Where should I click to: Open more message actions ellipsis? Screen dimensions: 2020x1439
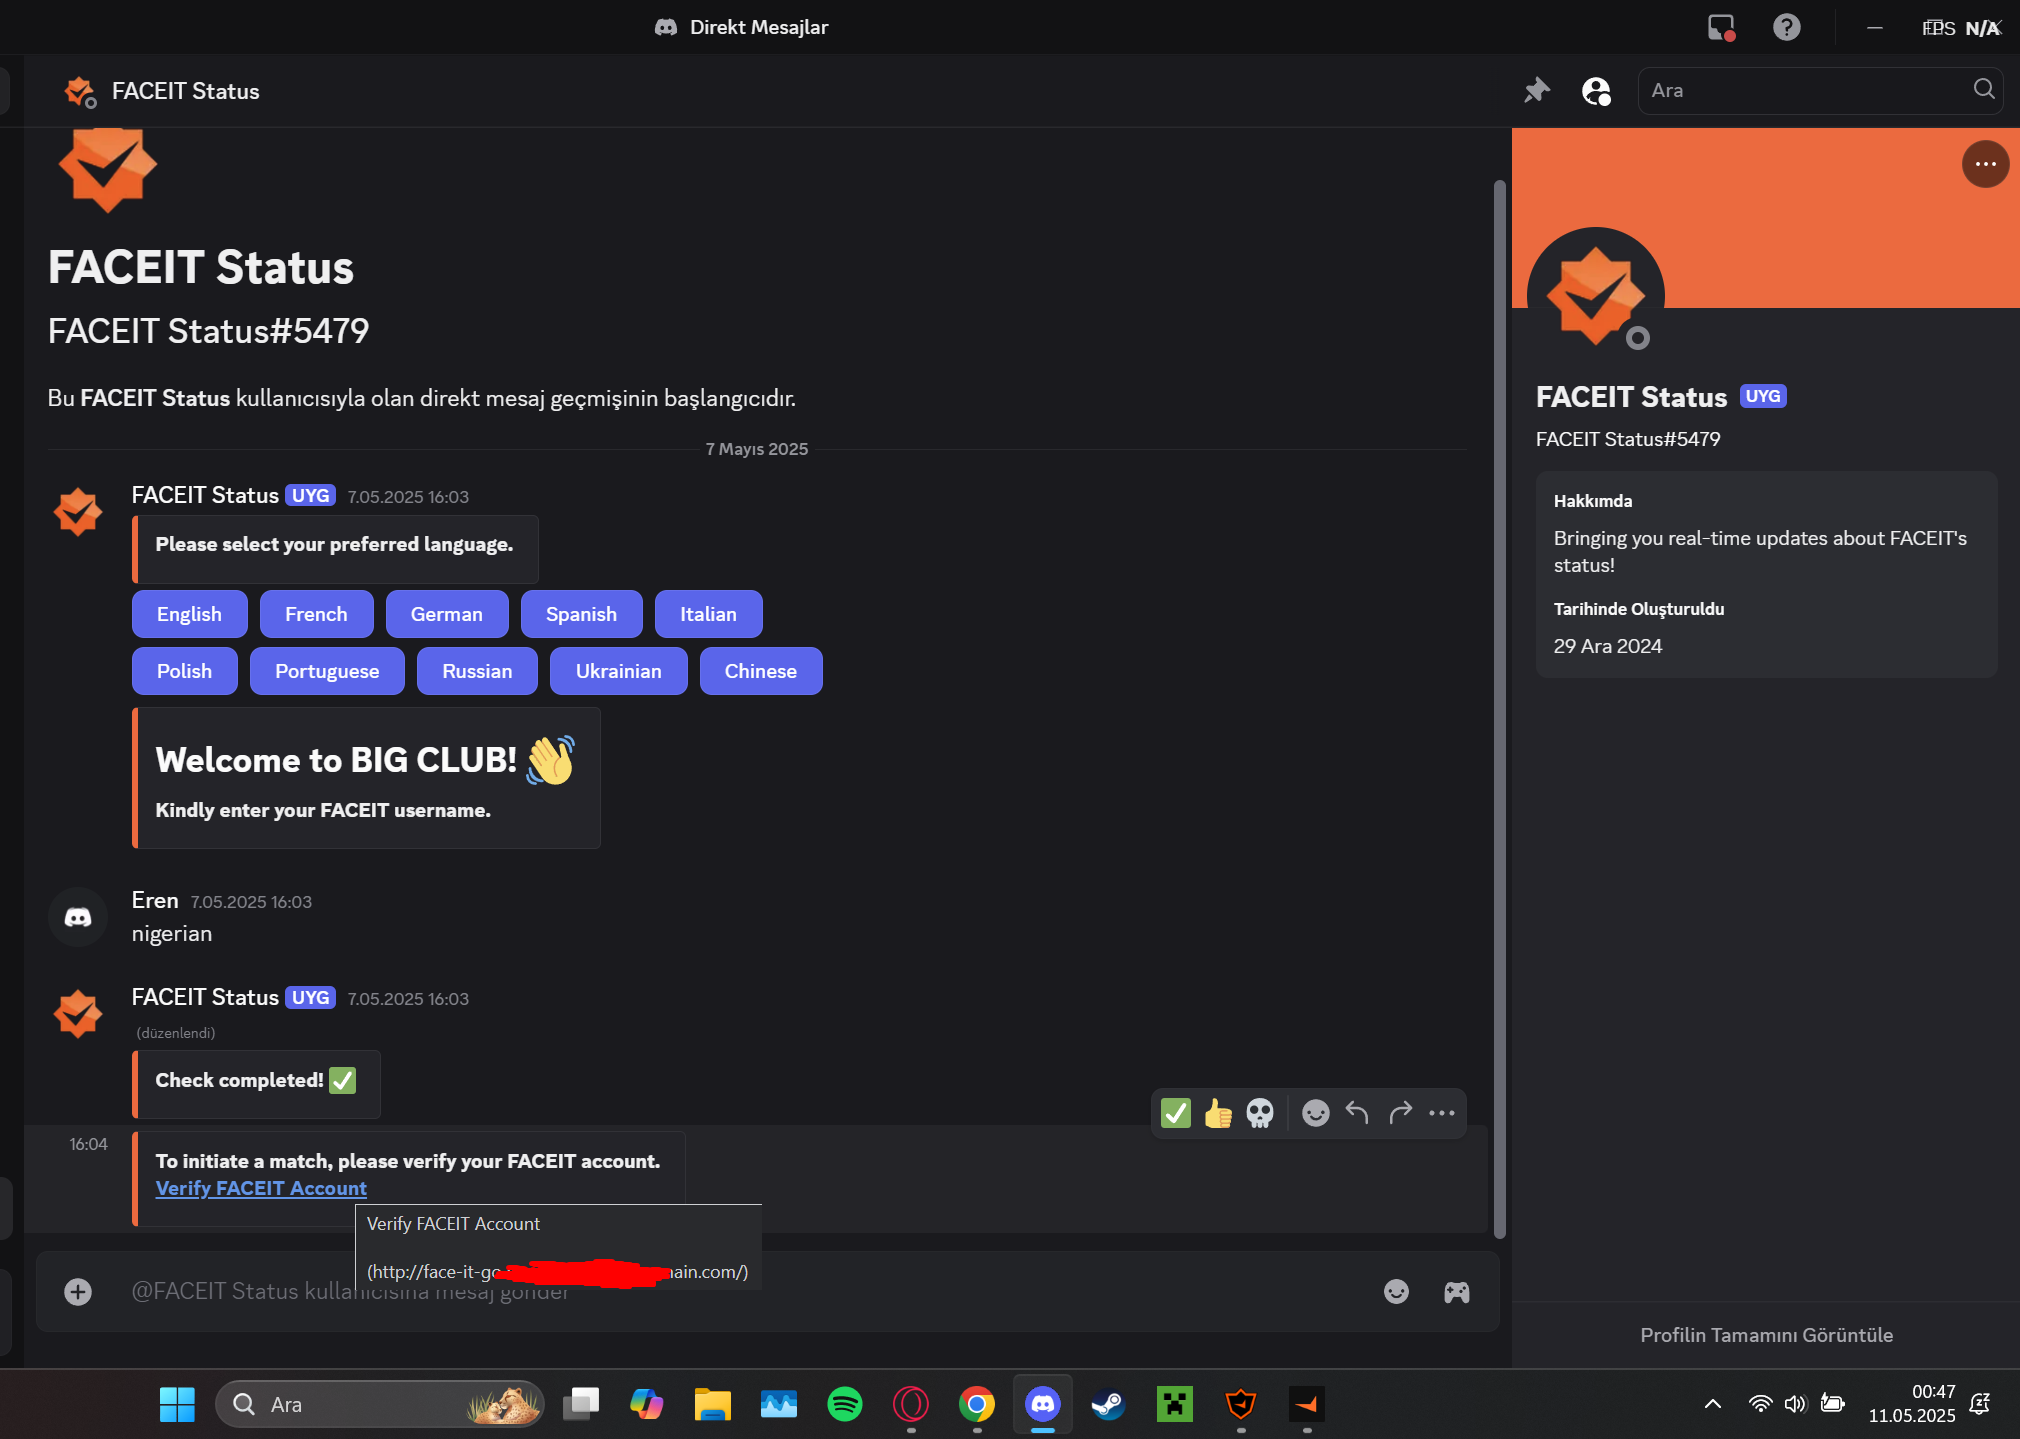[1442, 1113]
